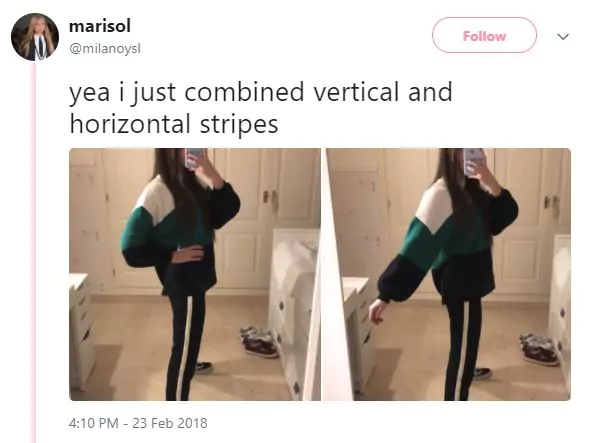This screenshot has height=443, width=601.
Task: Open marisol's profile avatar picture
Action: pos(35,37)
